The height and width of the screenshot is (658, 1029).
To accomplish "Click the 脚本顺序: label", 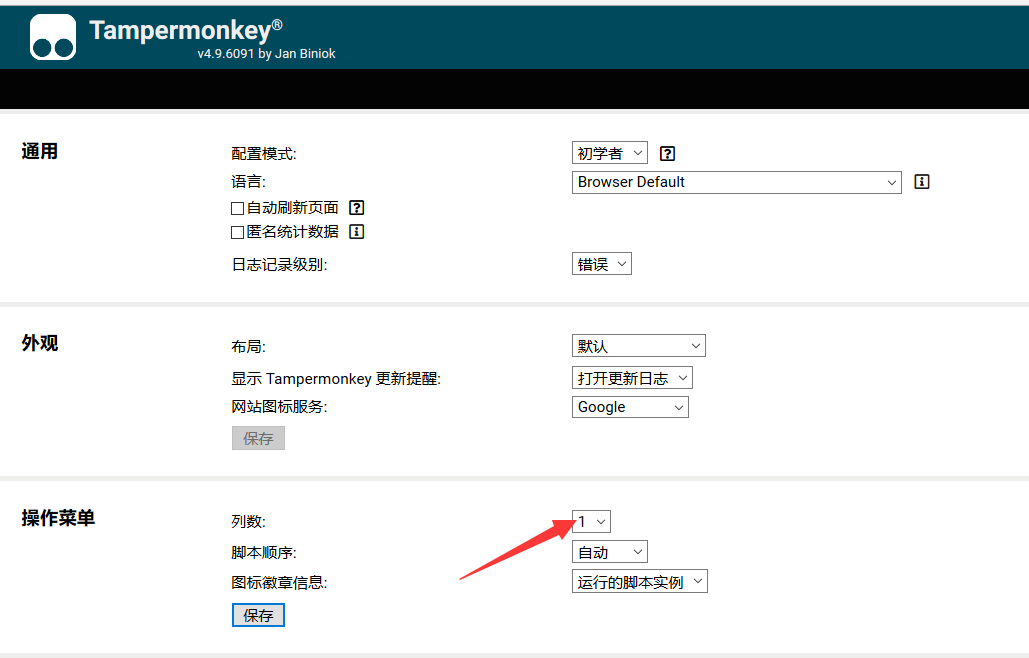I will (264, 552).
